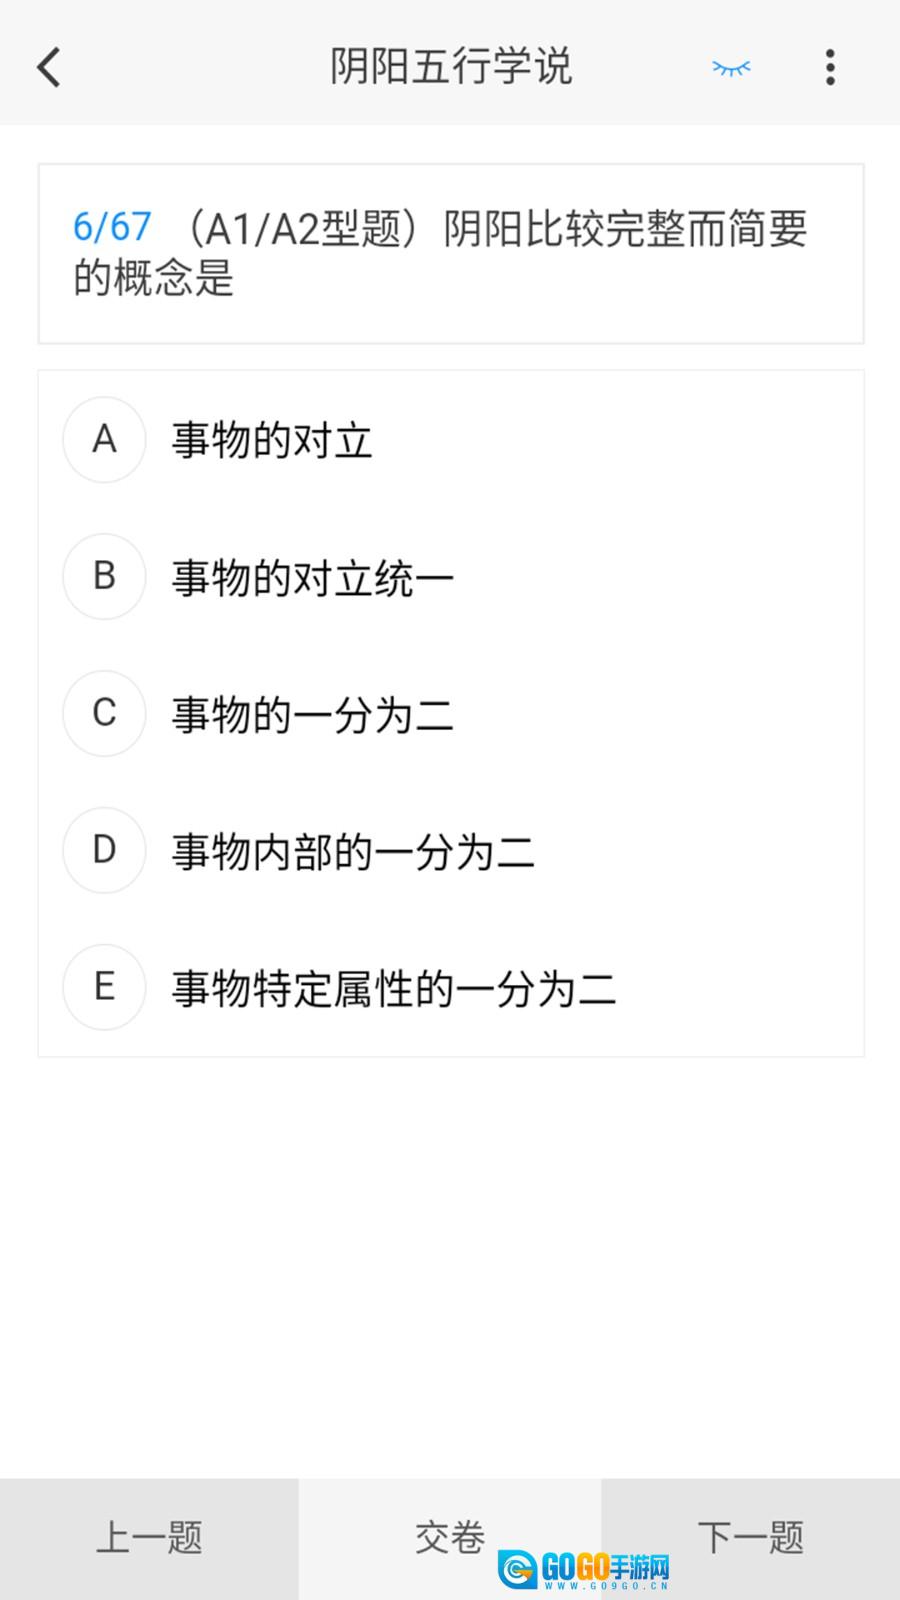The height and width of the screenshot is (1600, 900).
Task: Tap the back arrow icon
Action: pyautogui.click(x=49, y=68)
